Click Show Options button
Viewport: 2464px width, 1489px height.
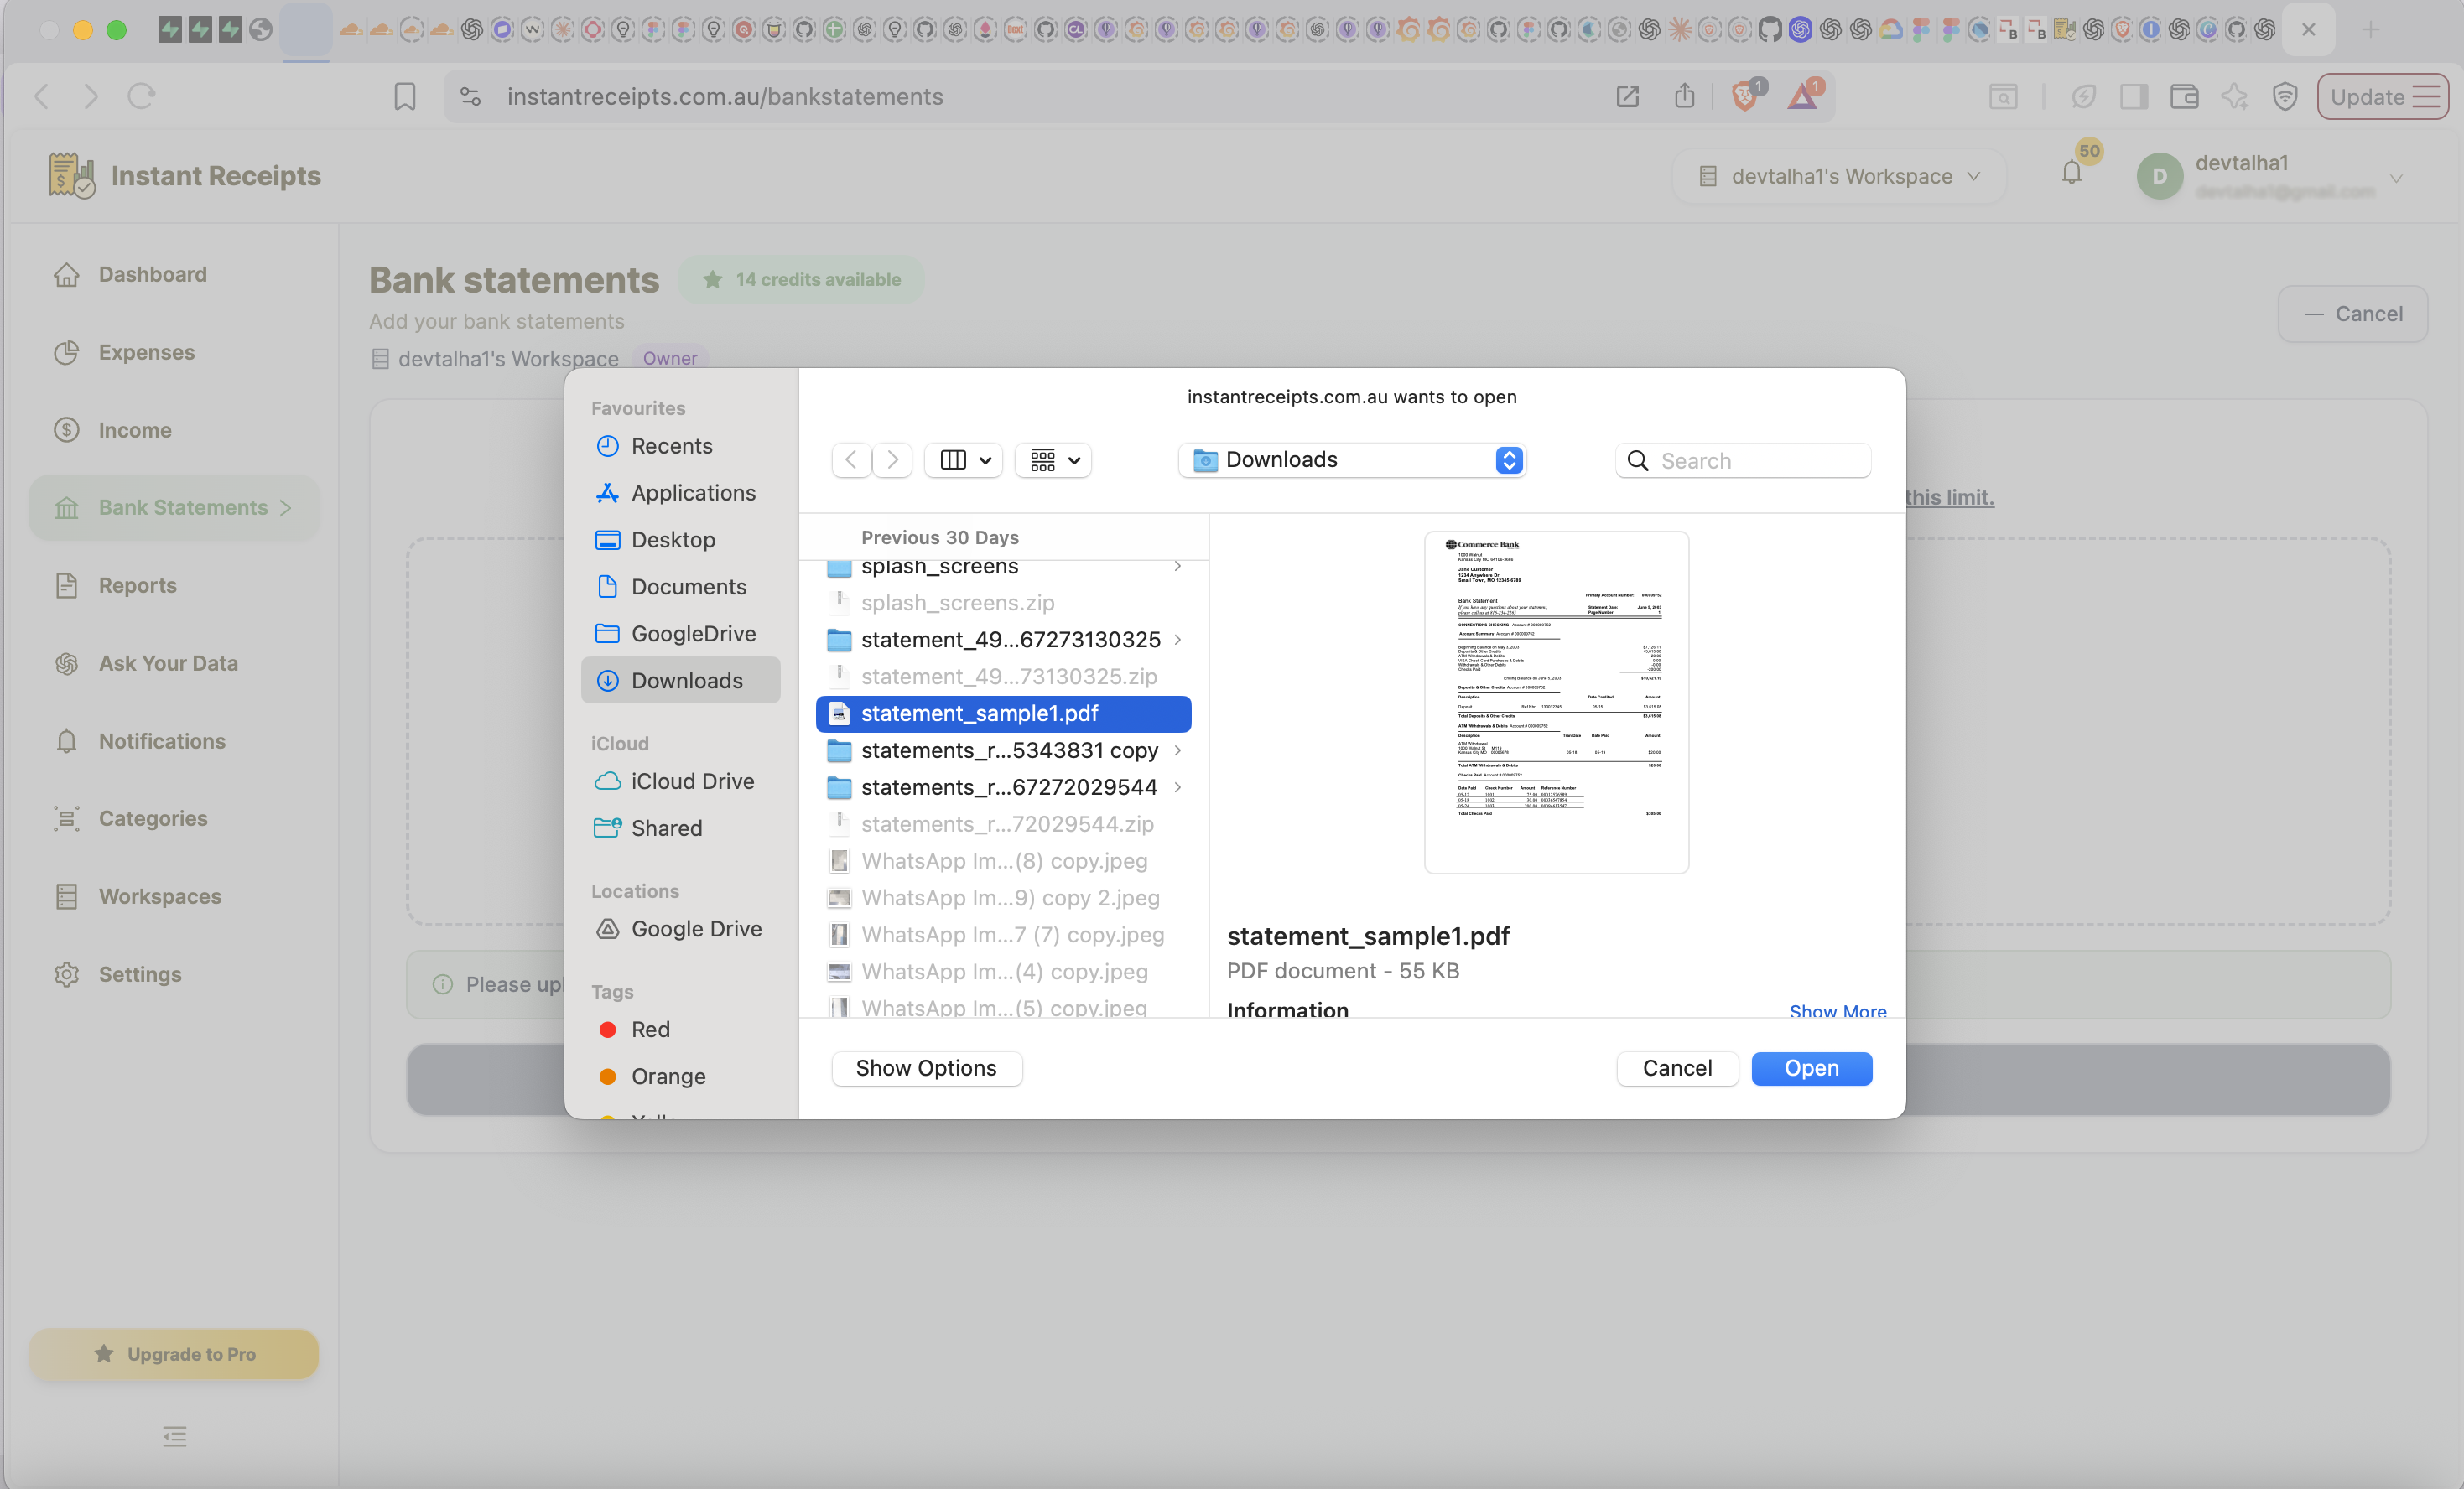[926, 1068]
